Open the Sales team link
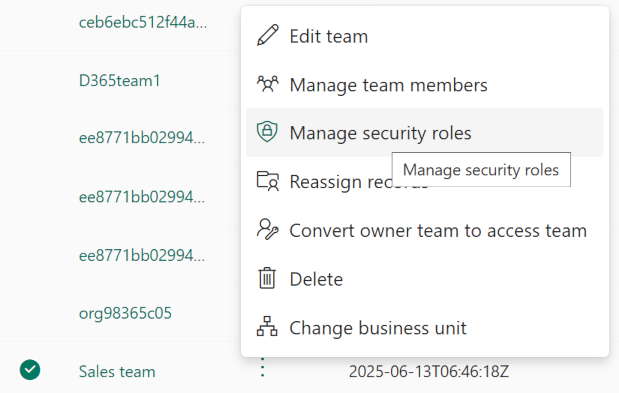The width and height of the screenshot is (619, 393). (x=117, y=371)
